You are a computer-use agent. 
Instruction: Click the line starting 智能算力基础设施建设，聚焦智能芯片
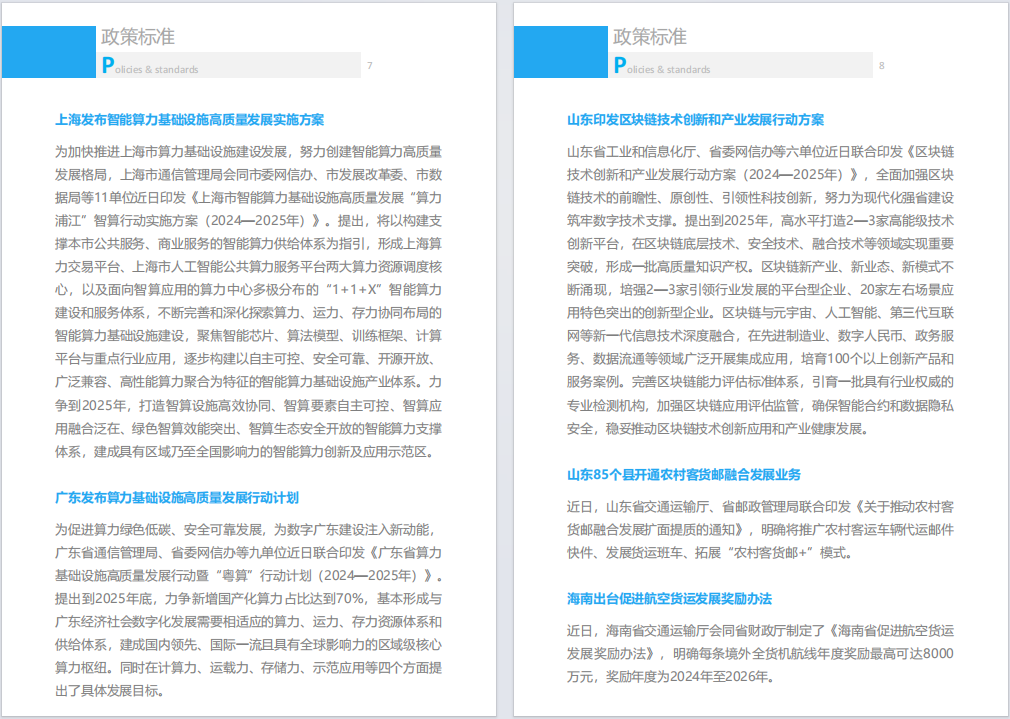coord(249,336)
